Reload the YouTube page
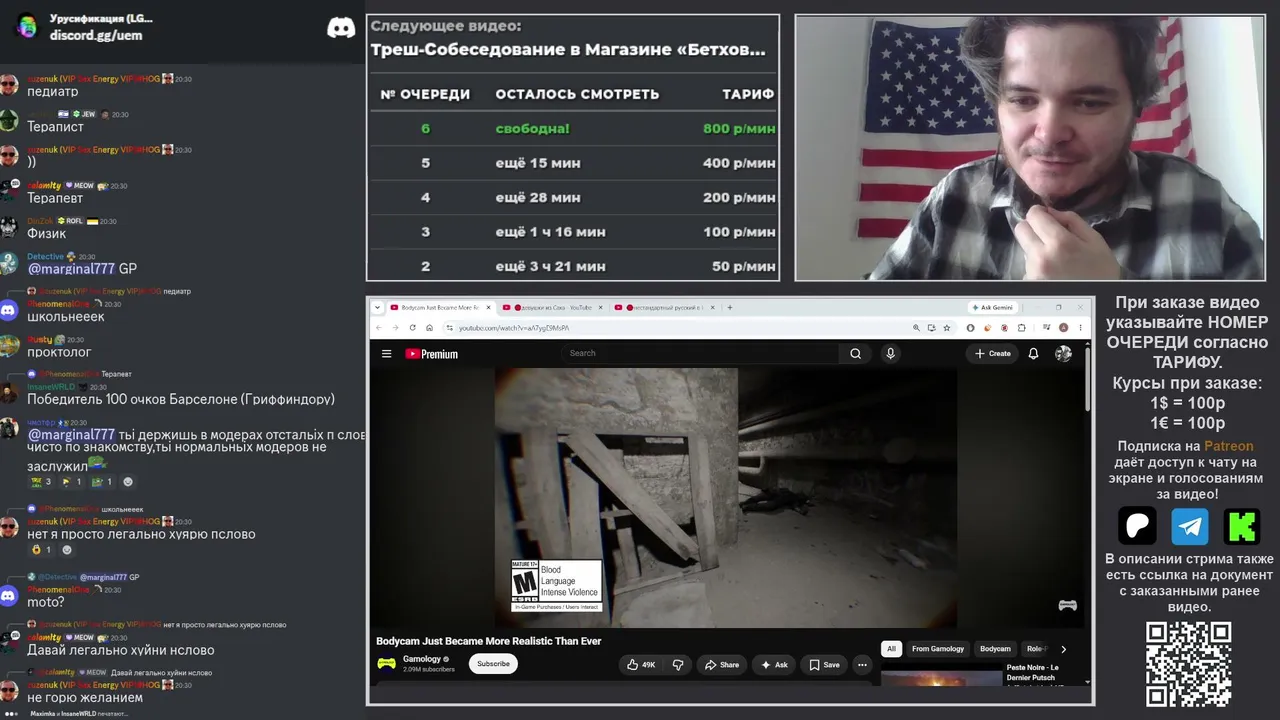The width and height of the screenshot is (1280, 720). coord(414,328)
